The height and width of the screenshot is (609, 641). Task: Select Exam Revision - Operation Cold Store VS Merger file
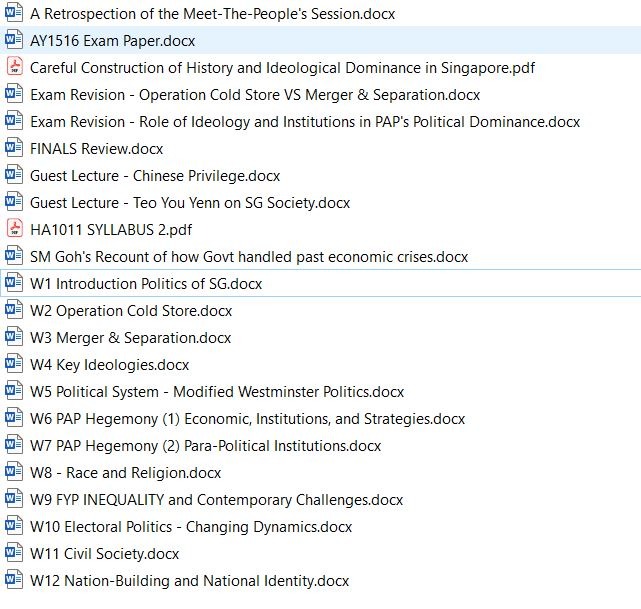coord(254,95)
